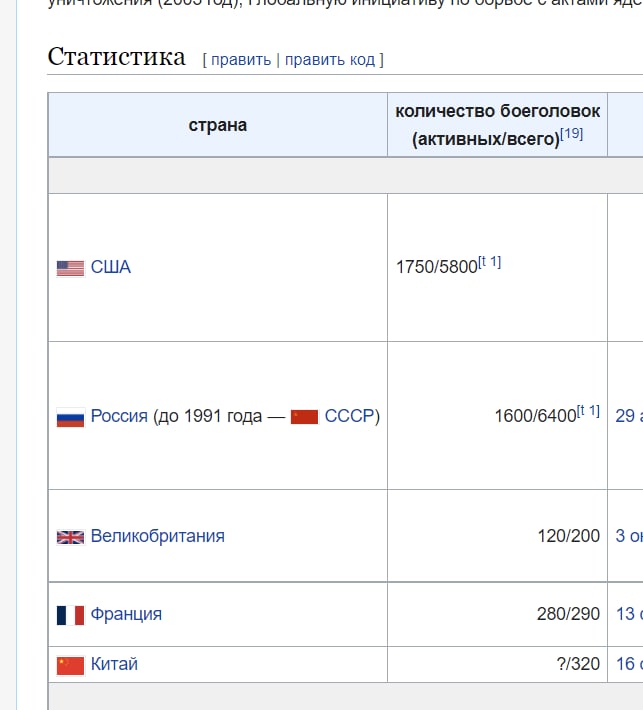Open the США country link
This screenshot has height=710, width=643.
pyautogui.click(x=111, y=267)
